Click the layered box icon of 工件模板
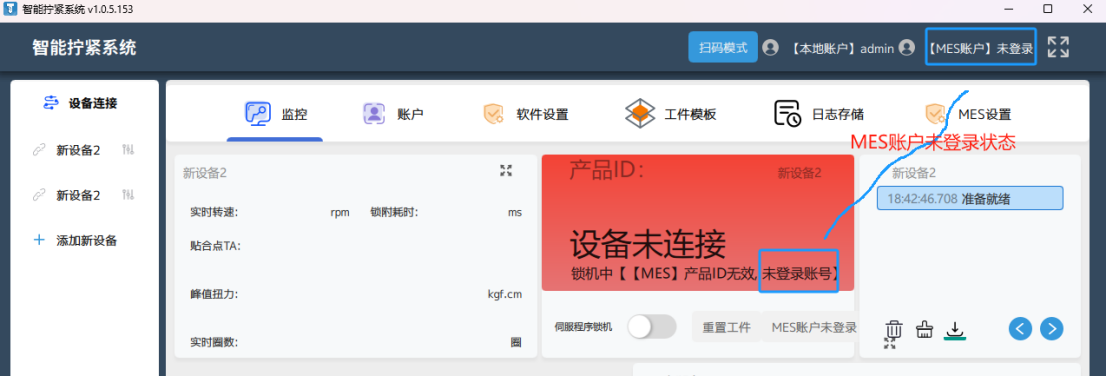1106x376 pixels. (640, 114)
